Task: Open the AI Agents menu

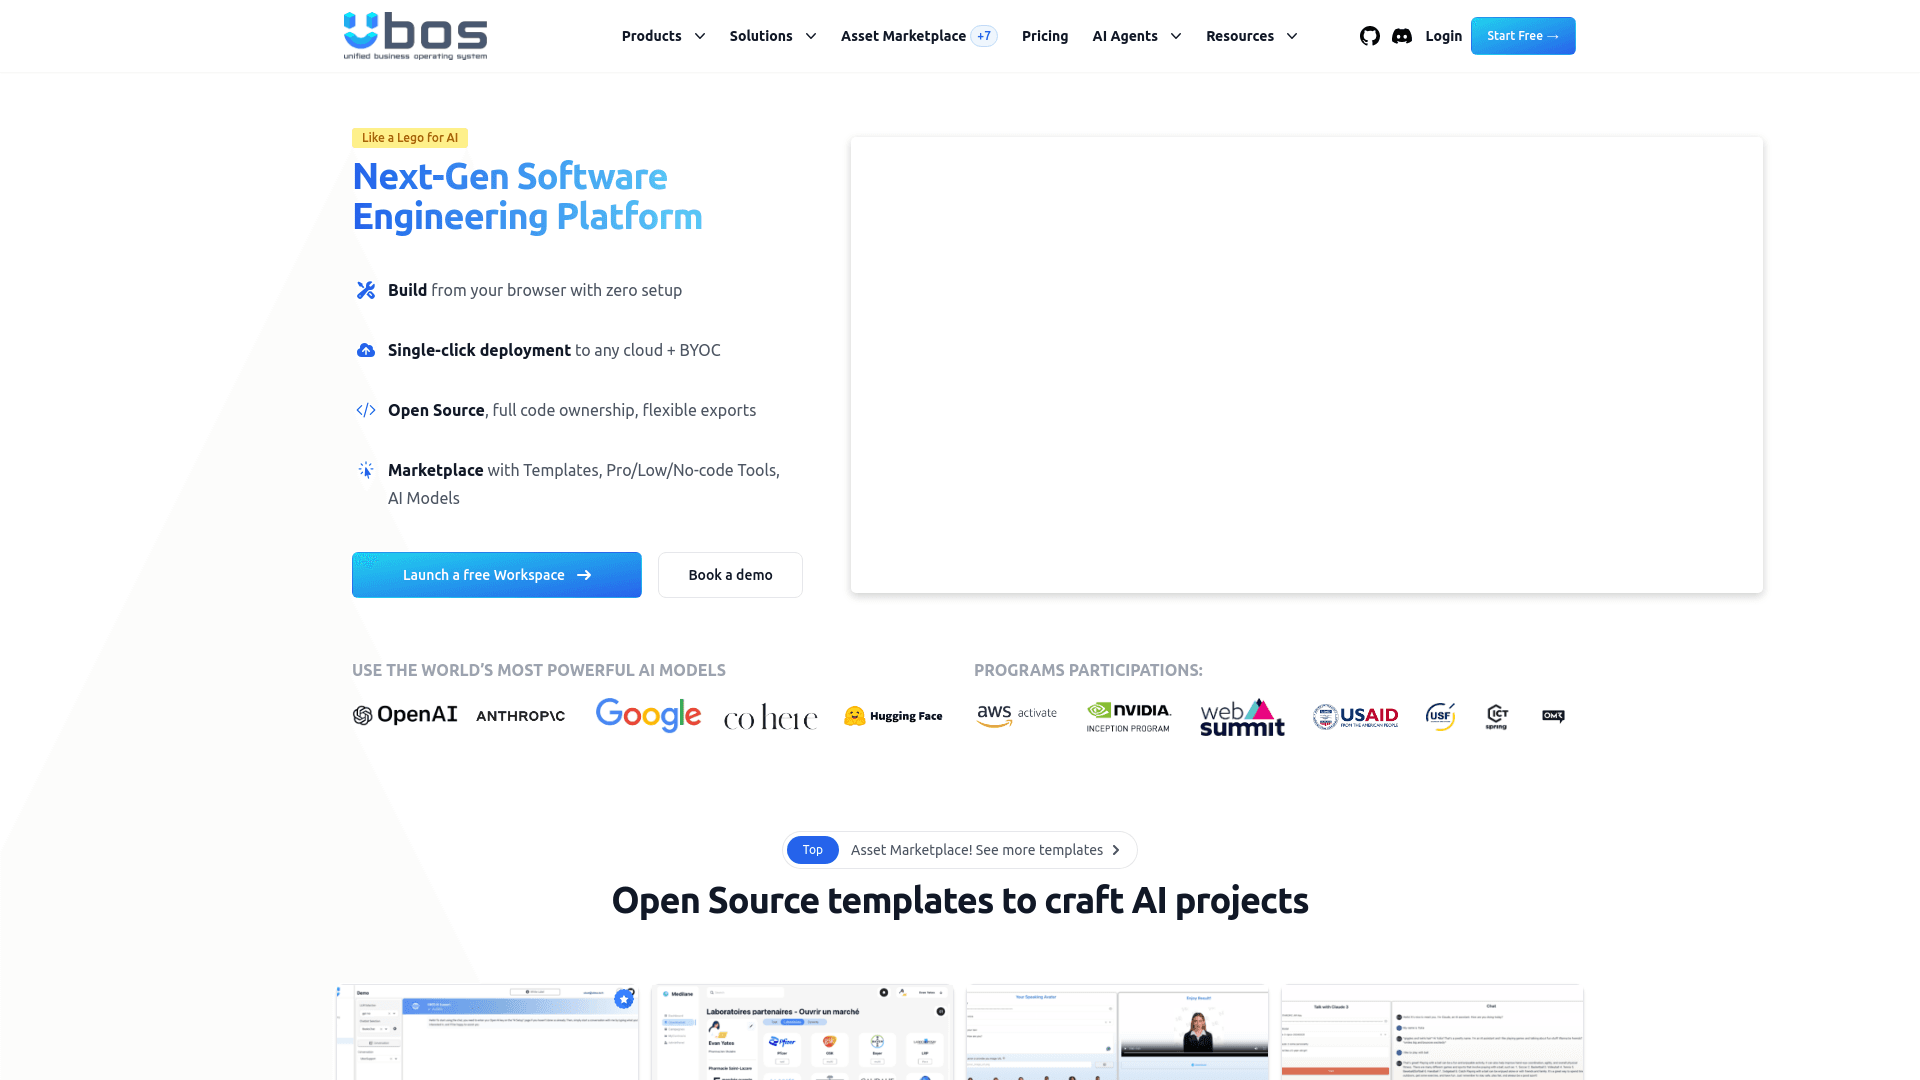Action: pyautogui.click(x=1136, y=36)
